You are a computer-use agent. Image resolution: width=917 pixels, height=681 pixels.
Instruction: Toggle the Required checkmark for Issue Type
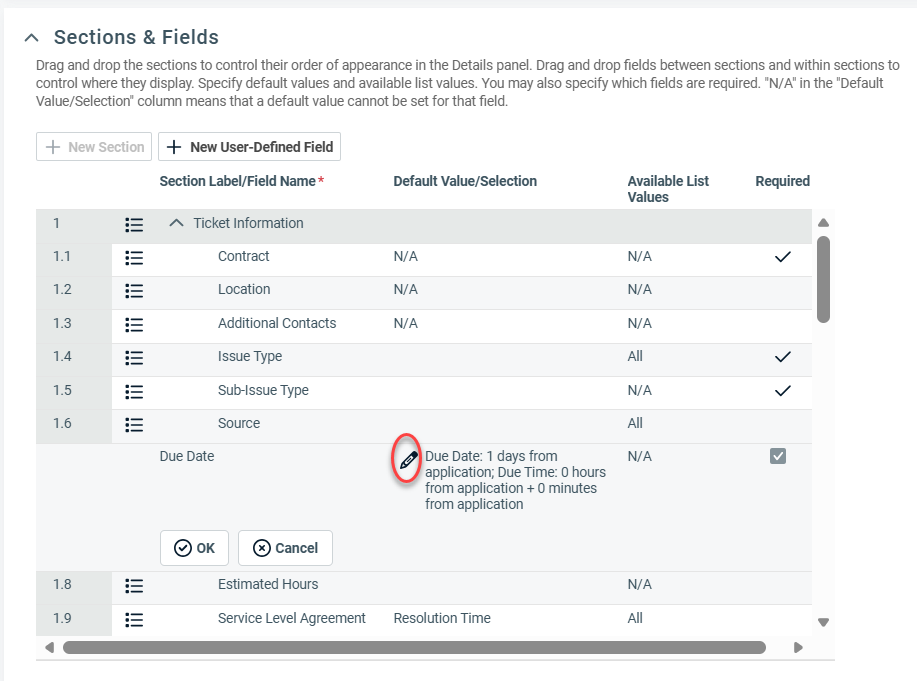pyautogui.click(x=783, y=358)
